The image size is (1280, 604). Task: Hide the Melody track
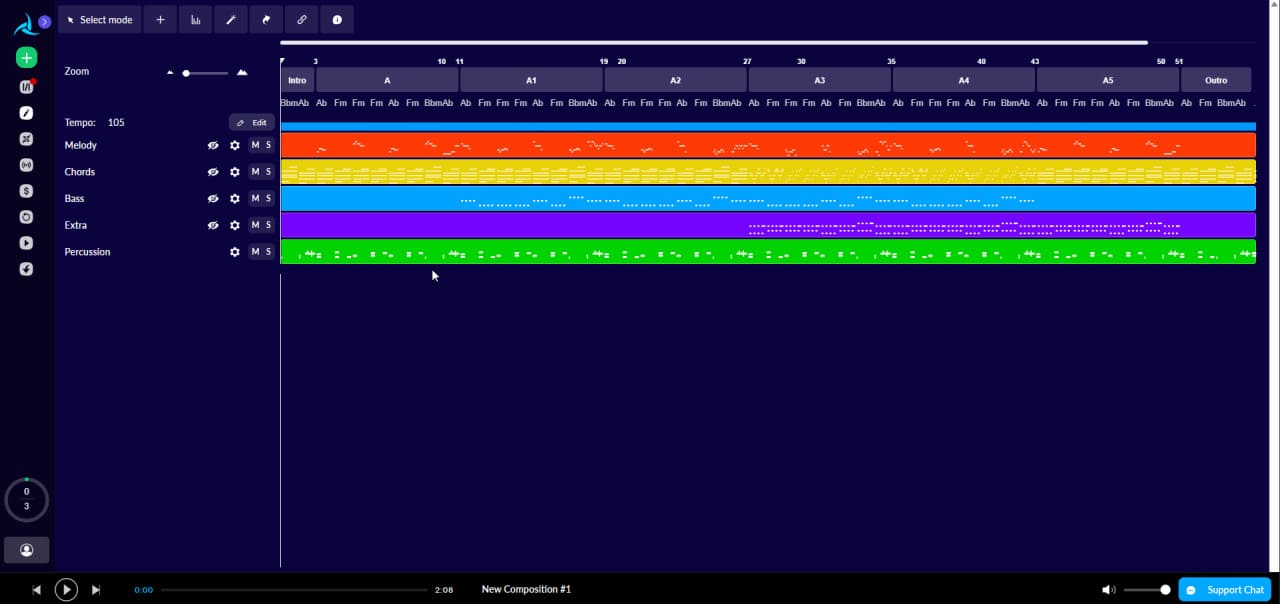pos(213,145)
